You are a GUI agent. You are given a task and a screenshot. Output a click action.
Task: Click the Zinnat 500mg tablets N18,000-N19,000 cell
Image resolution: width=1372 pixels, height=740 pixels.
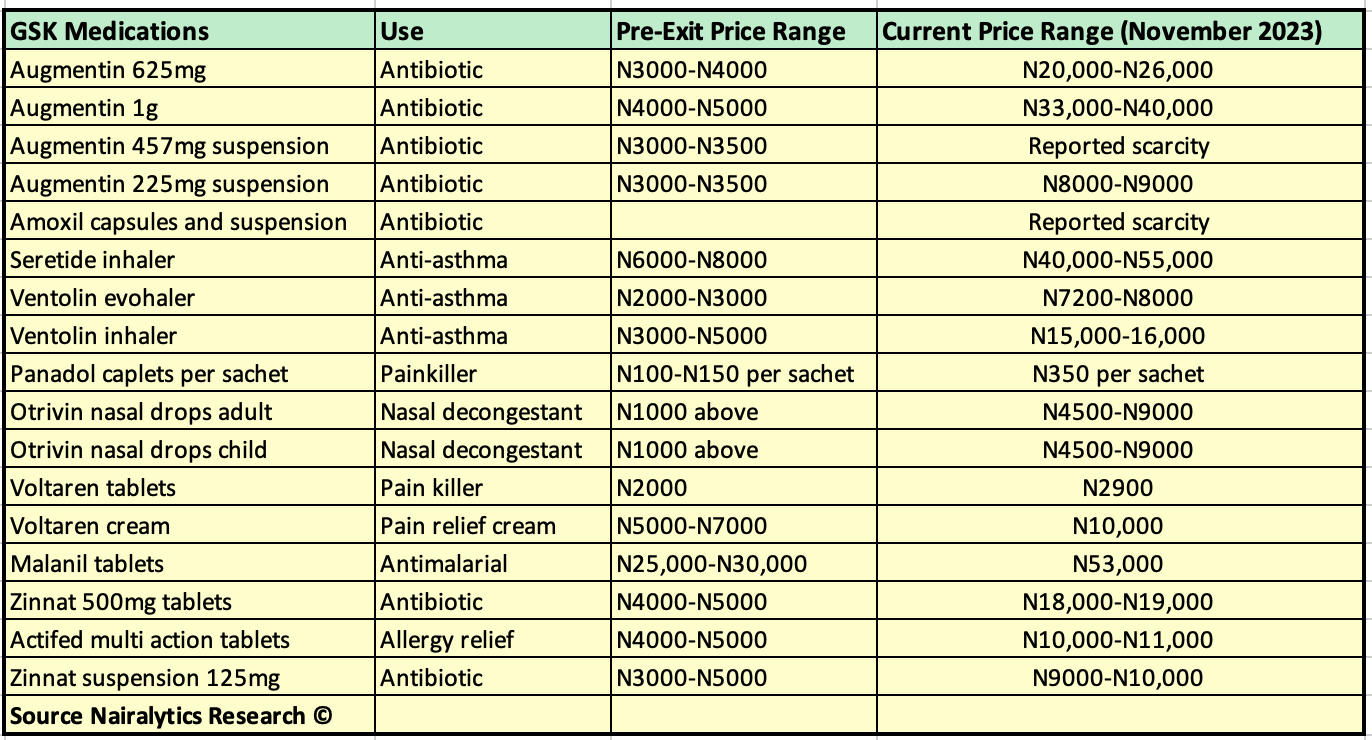point(1119,602)
